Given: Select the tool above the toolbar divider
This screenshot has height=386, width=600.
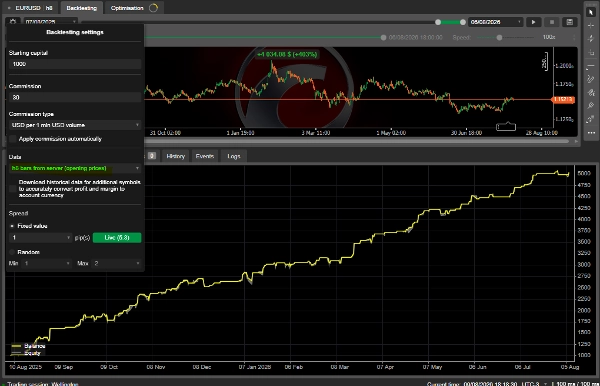Looking at the screenshot, I should [591, 52].
